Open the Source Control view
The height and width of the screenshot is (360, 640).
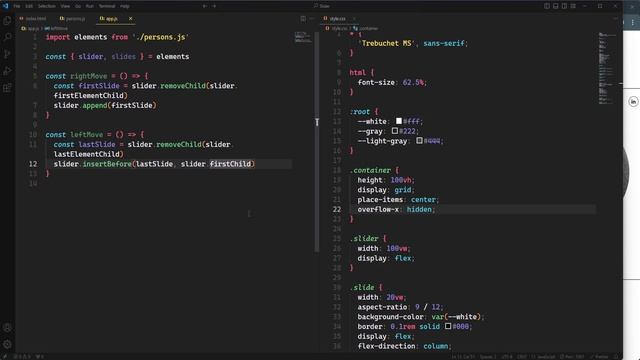tap(7, 54)
